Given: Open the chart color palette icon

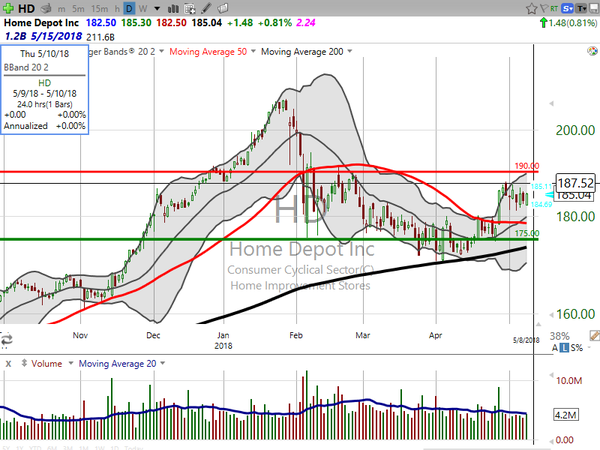Looking at the screenshot, I should point(592,51).
